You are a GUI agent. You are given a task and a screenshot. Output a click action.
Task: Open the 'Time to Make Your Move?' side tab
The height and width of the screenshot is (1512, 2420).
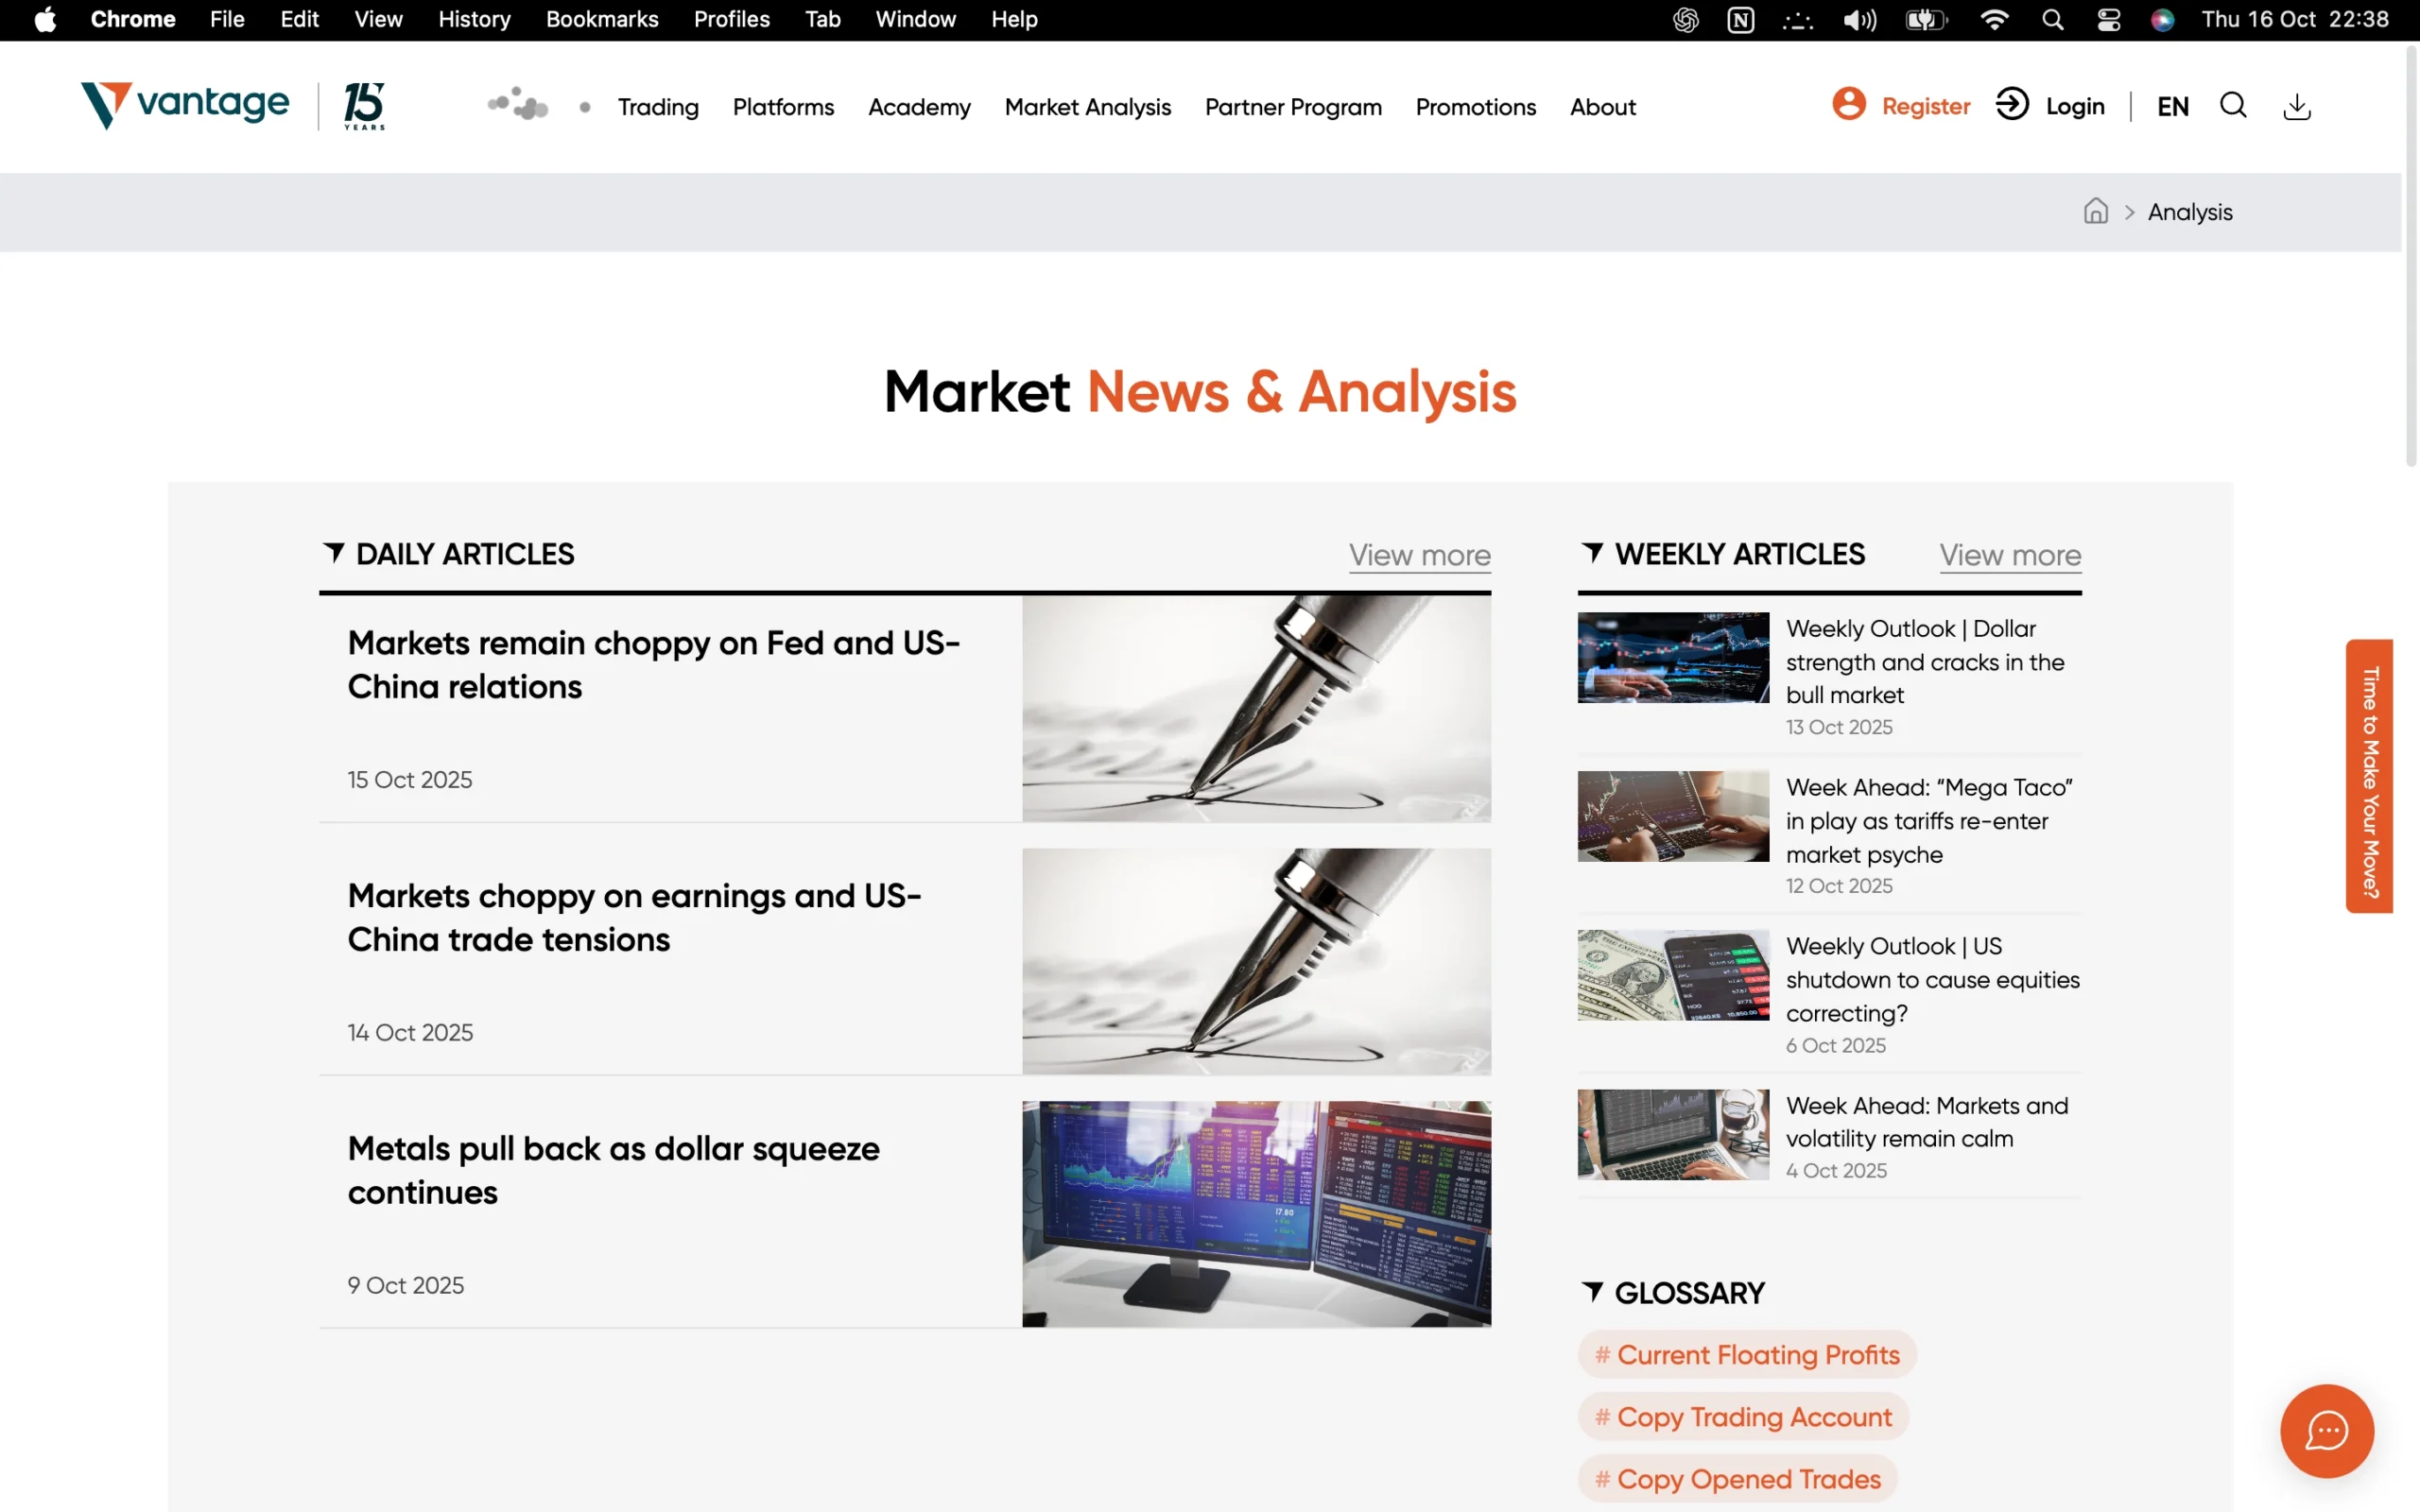(x=2368, y=776)
